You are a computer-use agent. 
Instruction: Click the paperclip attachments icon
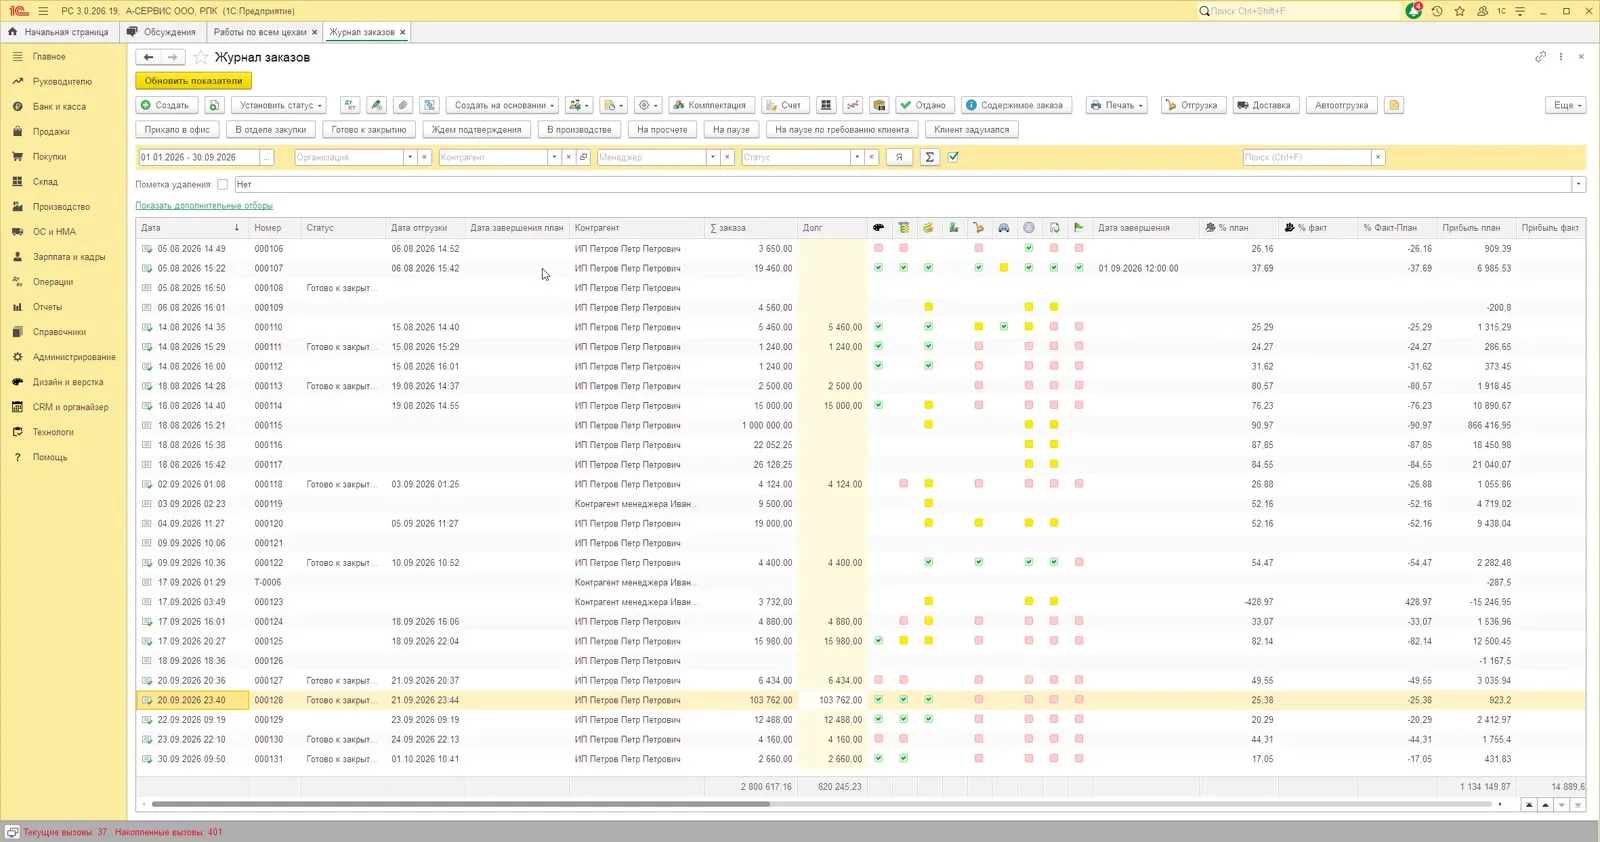(403, 105)
